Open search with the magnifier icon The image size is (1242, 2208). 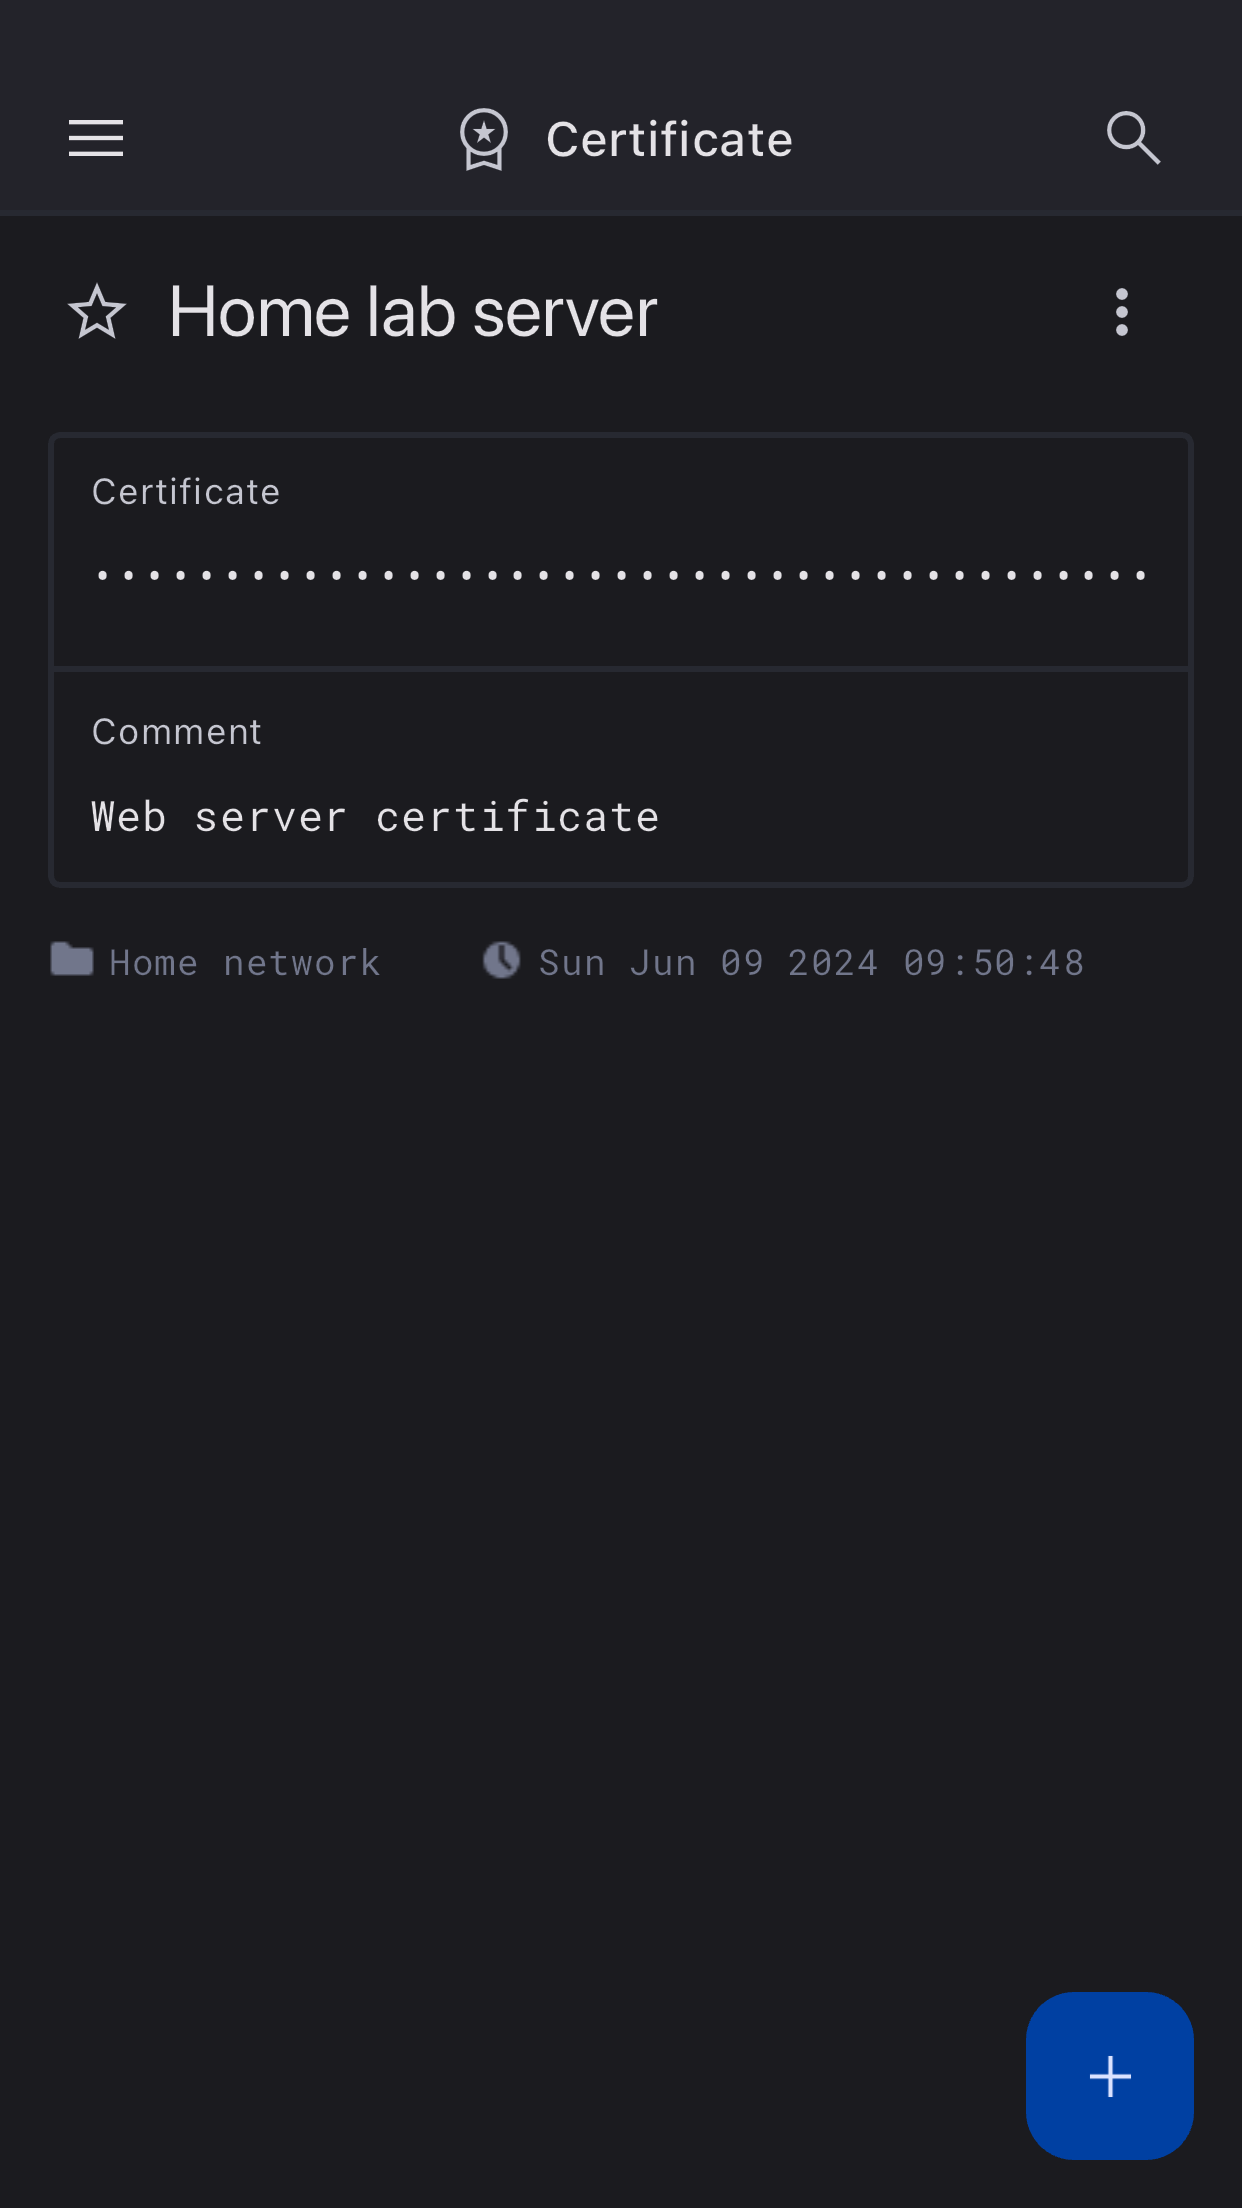click(x=1133, y=138)
